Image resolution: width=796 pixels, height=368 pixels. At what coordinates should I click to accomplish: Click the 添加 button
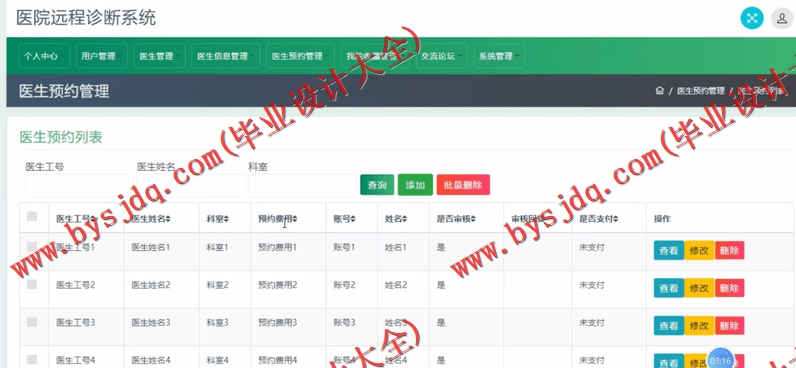point(415,185)
